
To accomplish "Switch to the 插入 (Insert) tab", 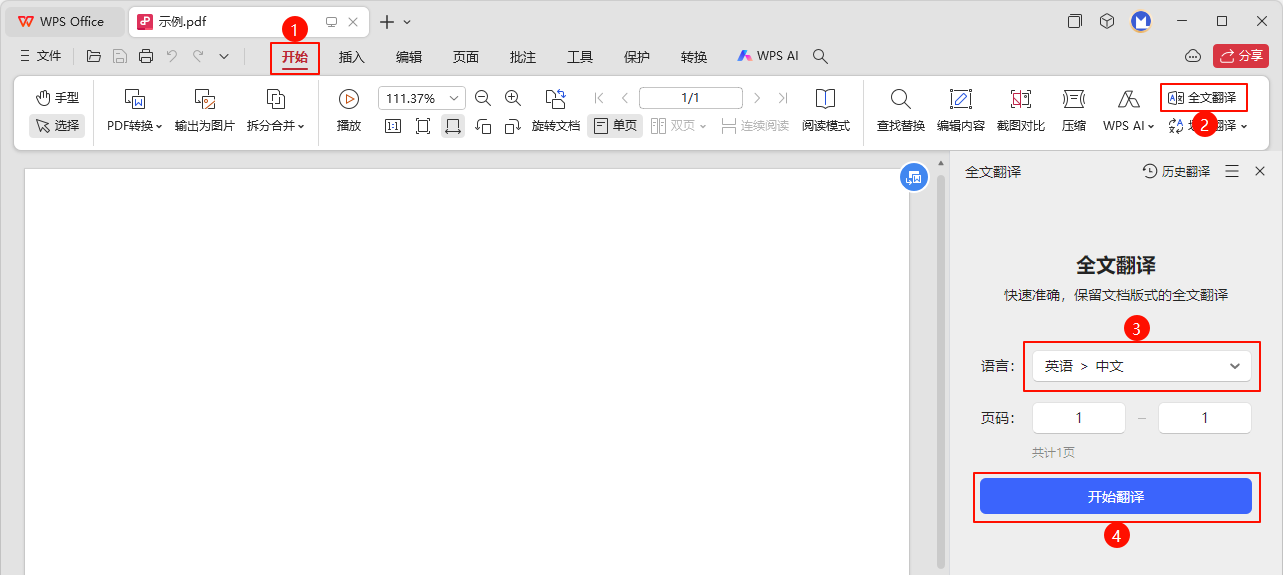I will point(352,57).
